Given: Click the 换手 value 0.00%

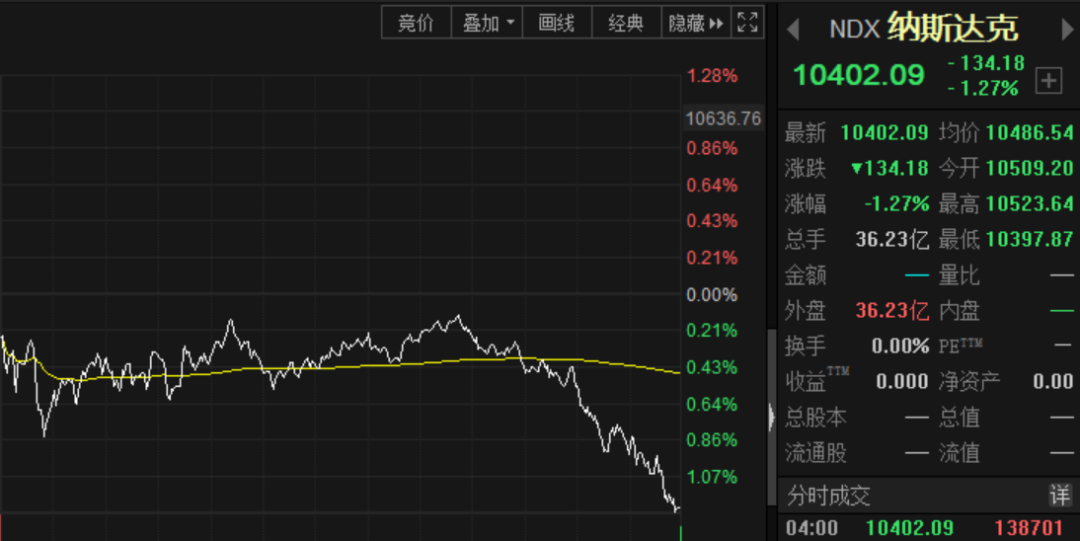Looking at the screenshot, I should tap(900, 346).
